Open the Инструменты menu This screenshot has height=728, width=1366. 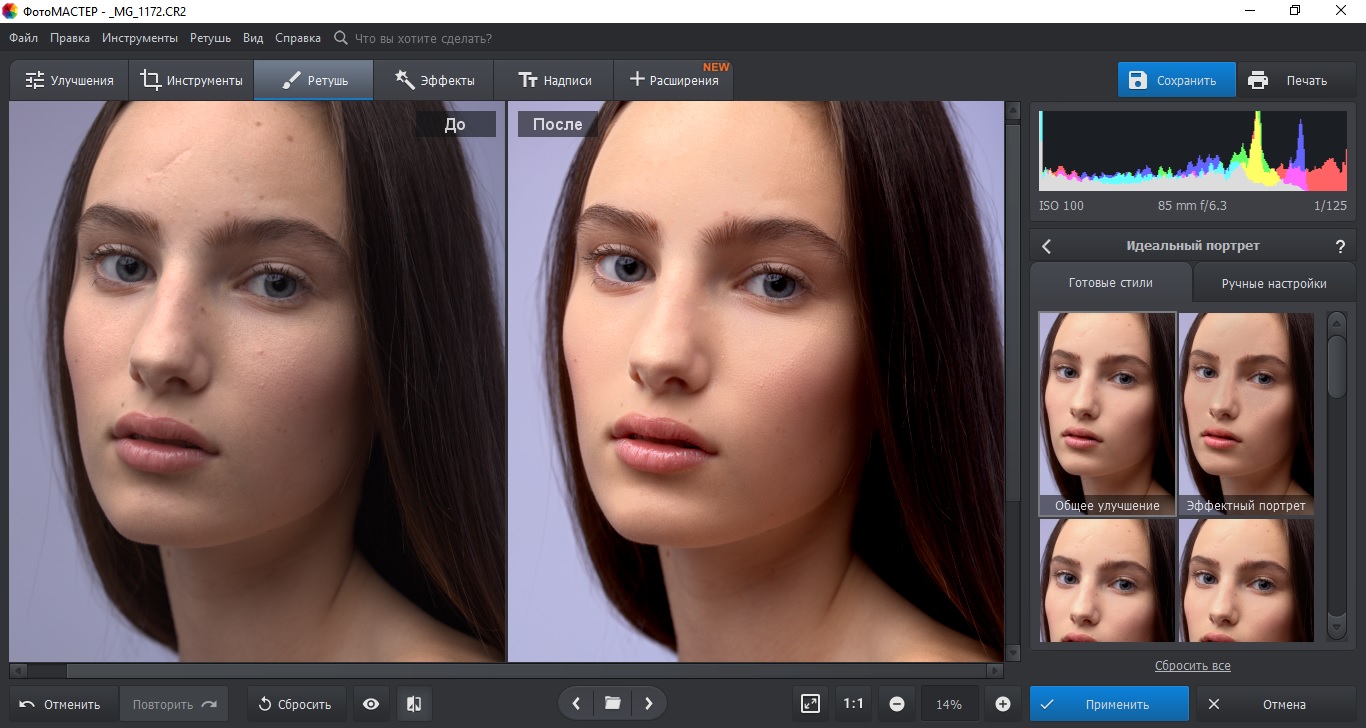tap(141, 38)
